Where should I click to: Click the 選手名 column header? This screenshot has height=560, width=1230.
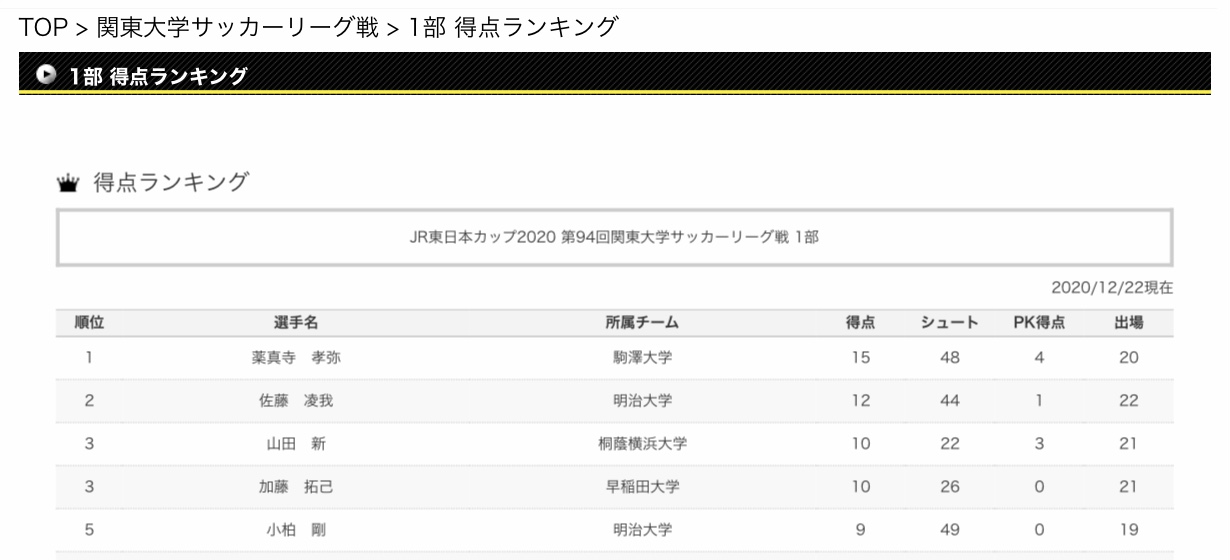297,322
